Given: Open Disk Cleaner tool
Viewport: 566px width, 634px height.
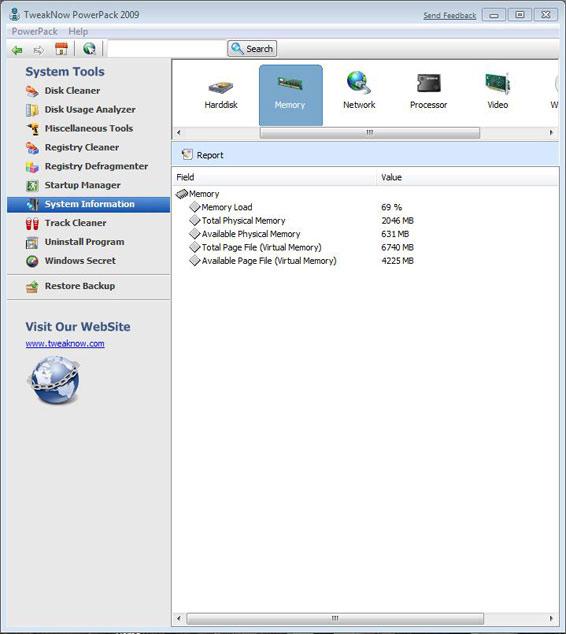Looking at the screenshot, I should tap(63, 91).
